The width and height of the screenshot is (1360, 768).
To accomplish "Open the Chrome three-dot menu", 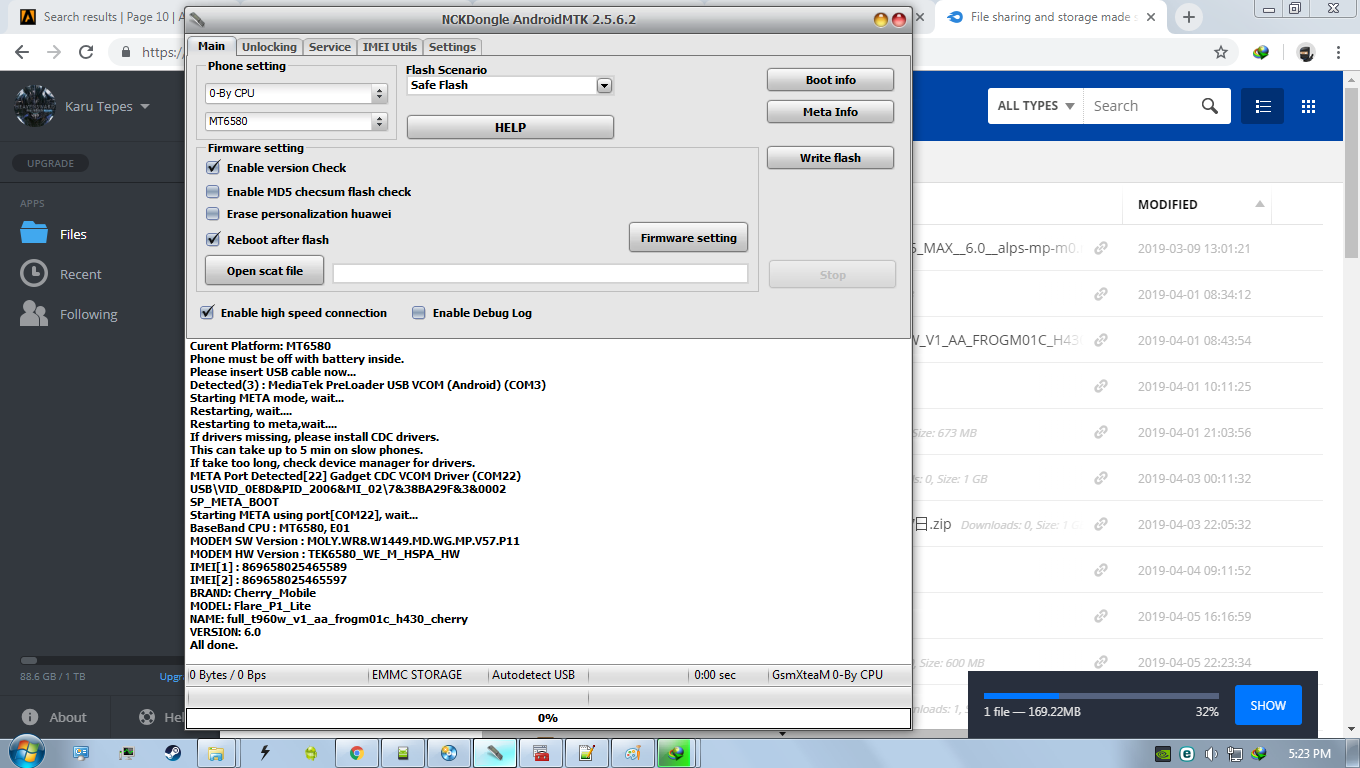I will pyautogui.click(x=1338, y=52).
